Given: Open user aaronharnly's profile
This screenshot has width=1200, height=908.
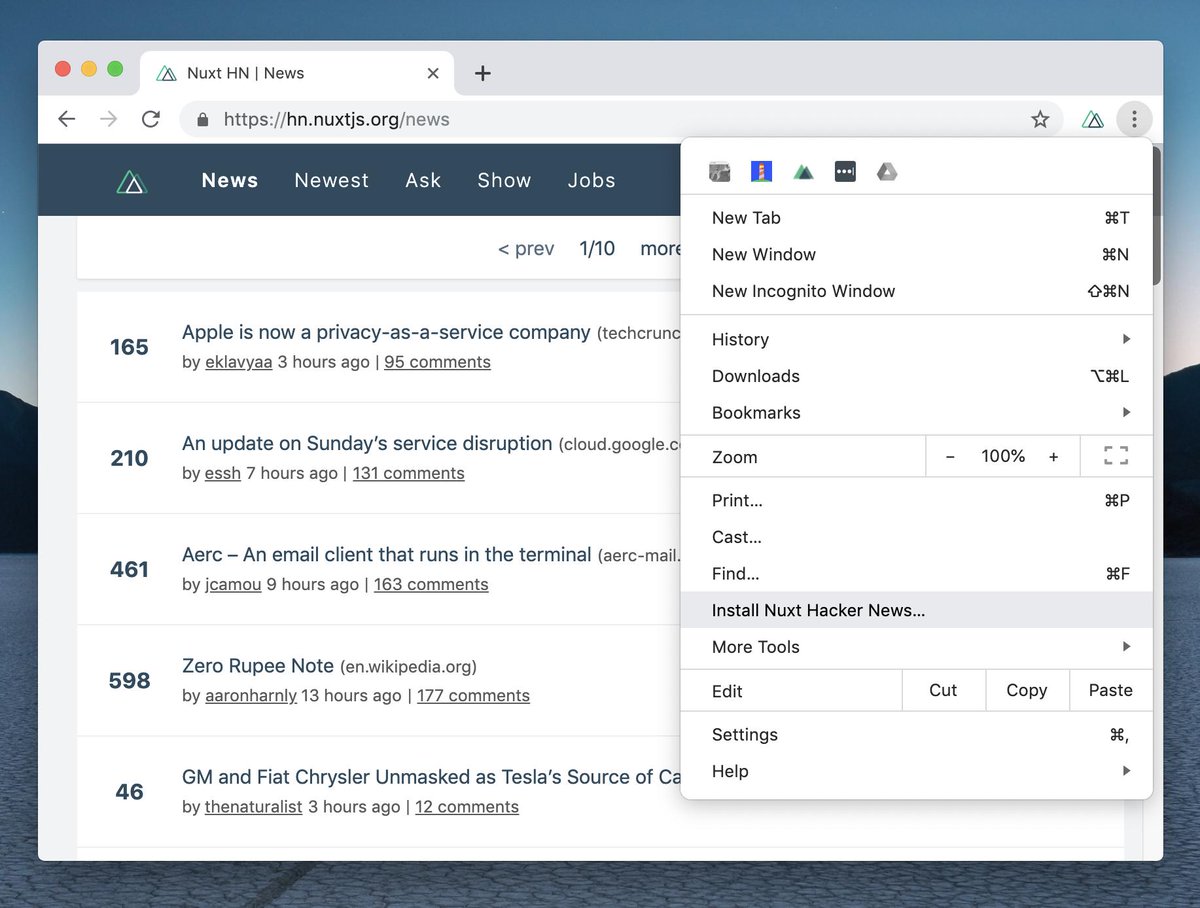Looking at the screenshot, I should pyautogui.click(x=251, y=695).
